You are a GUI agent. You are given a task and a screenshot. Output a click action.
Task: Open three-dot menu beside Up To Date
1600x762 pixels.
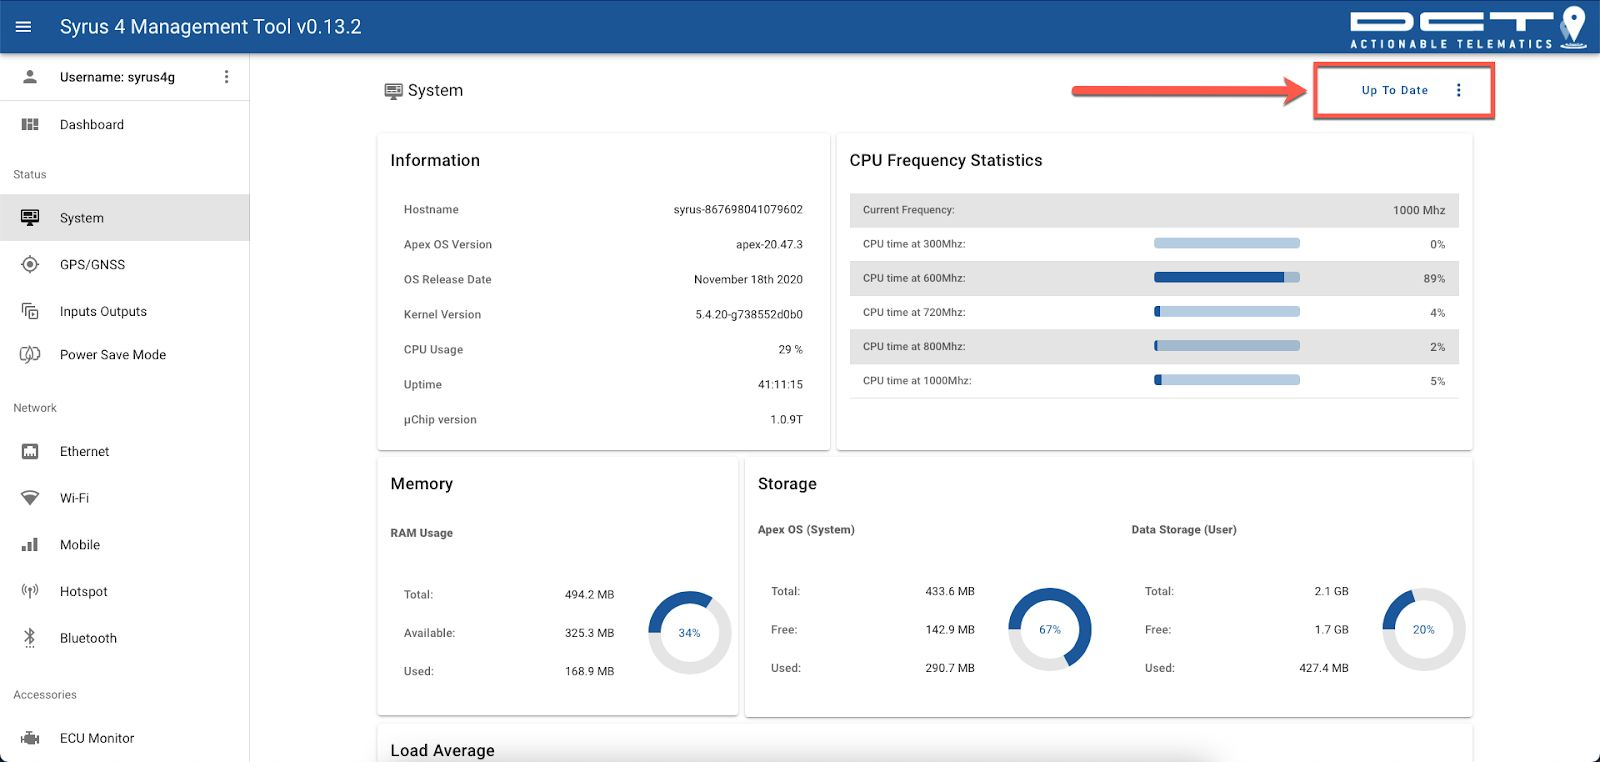[x=1459, y=90]
